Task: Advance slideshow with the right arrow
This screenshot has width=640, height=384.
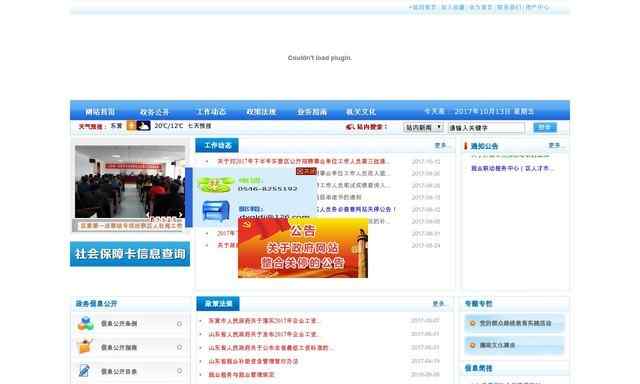Action: 180,215
